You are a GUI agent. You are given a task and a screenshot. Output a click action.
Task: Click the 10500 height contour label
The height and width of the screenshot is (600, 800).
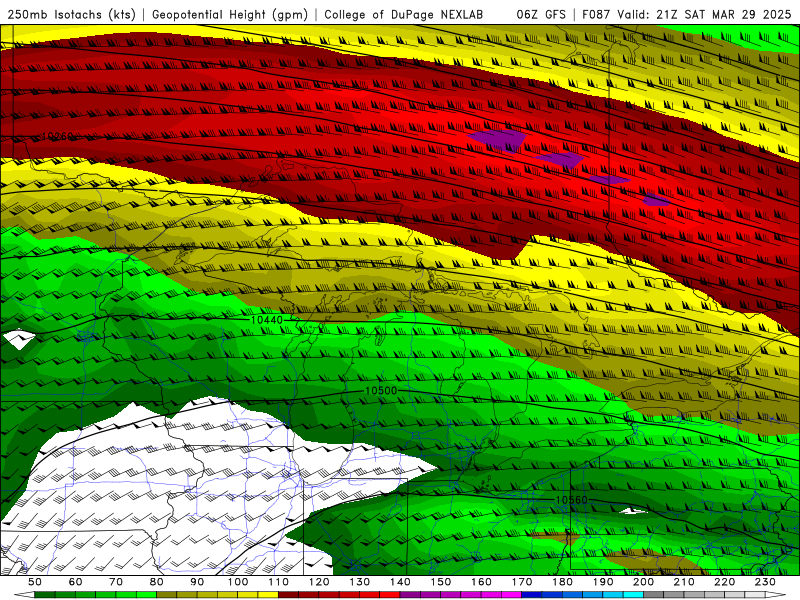[x=381, y=390]
